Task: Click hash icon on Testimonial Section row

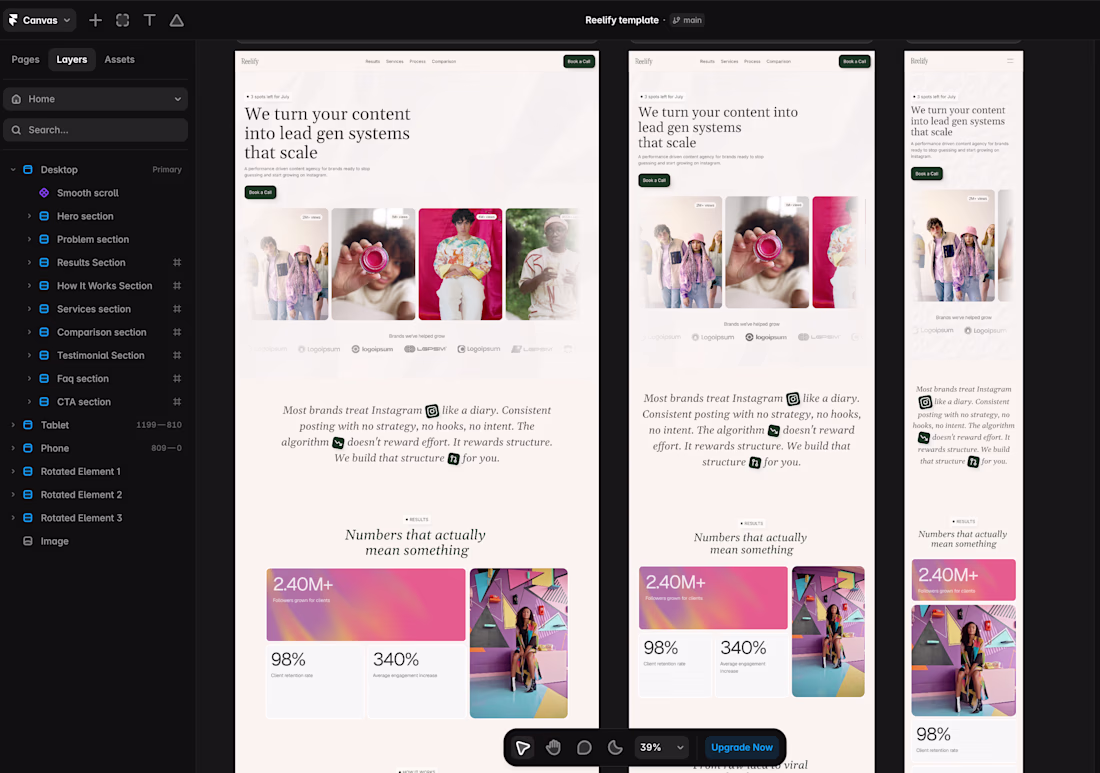Action: pyautogui.click(x=177, y=355)
